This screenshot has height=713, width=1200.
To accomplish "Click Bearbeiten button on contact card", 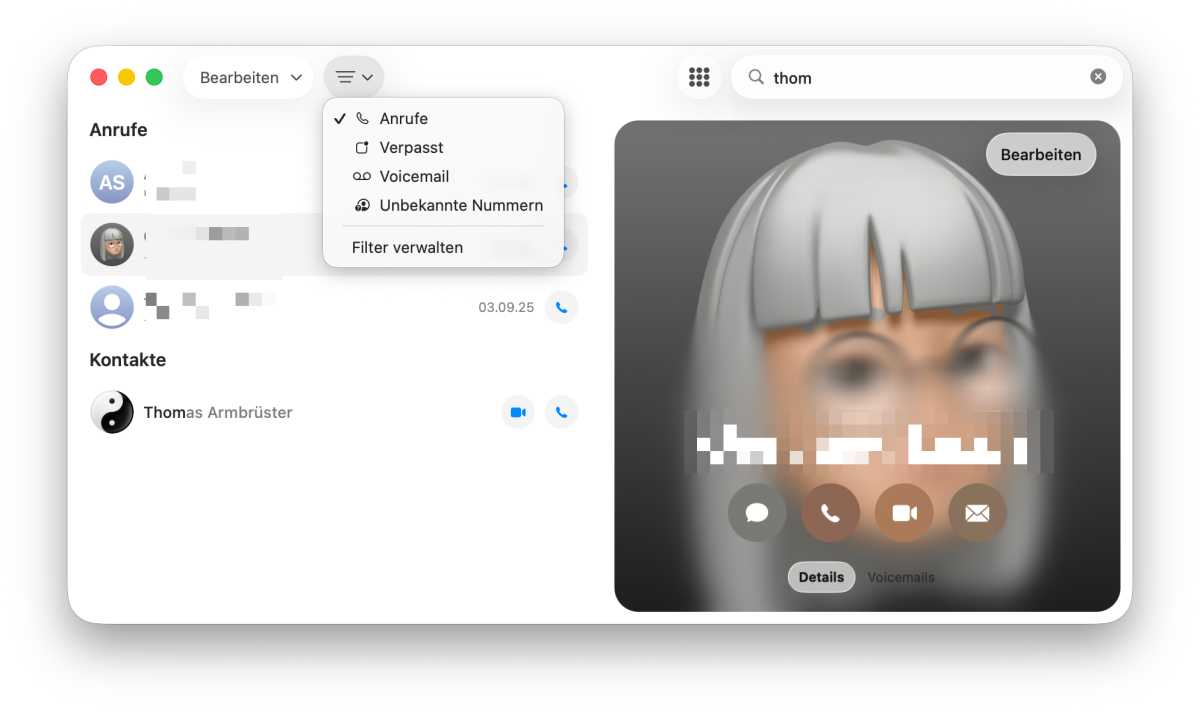I will point(1040,155).
